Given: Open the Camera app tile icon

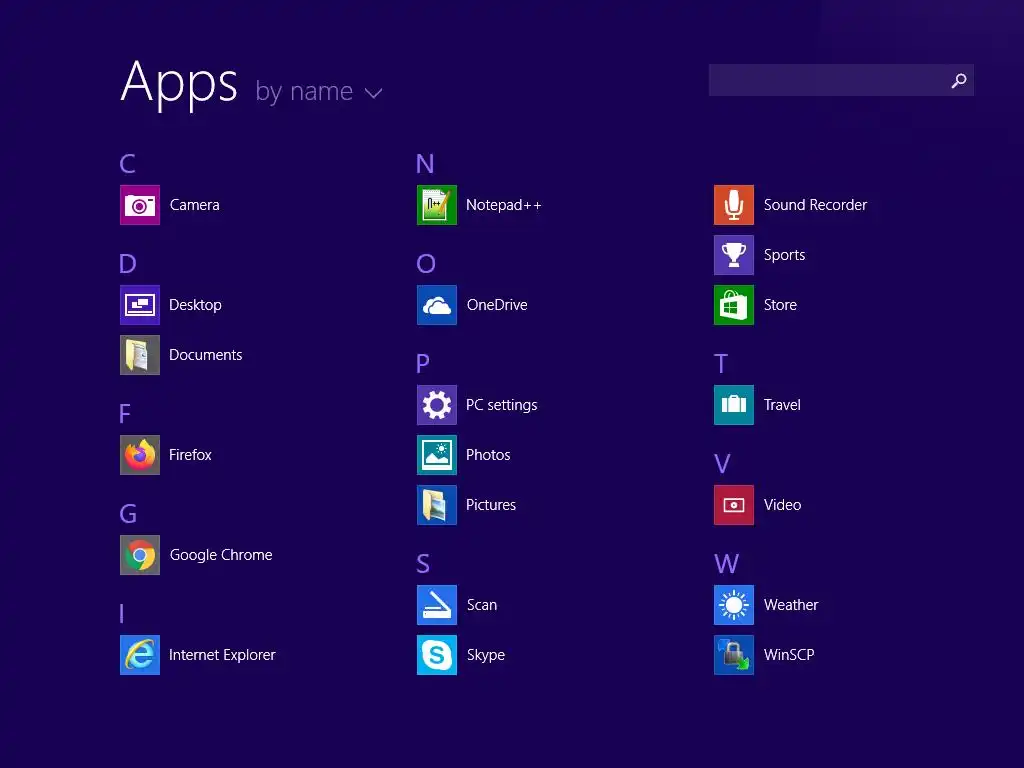Looking at the screenshot, I should 140,205.
